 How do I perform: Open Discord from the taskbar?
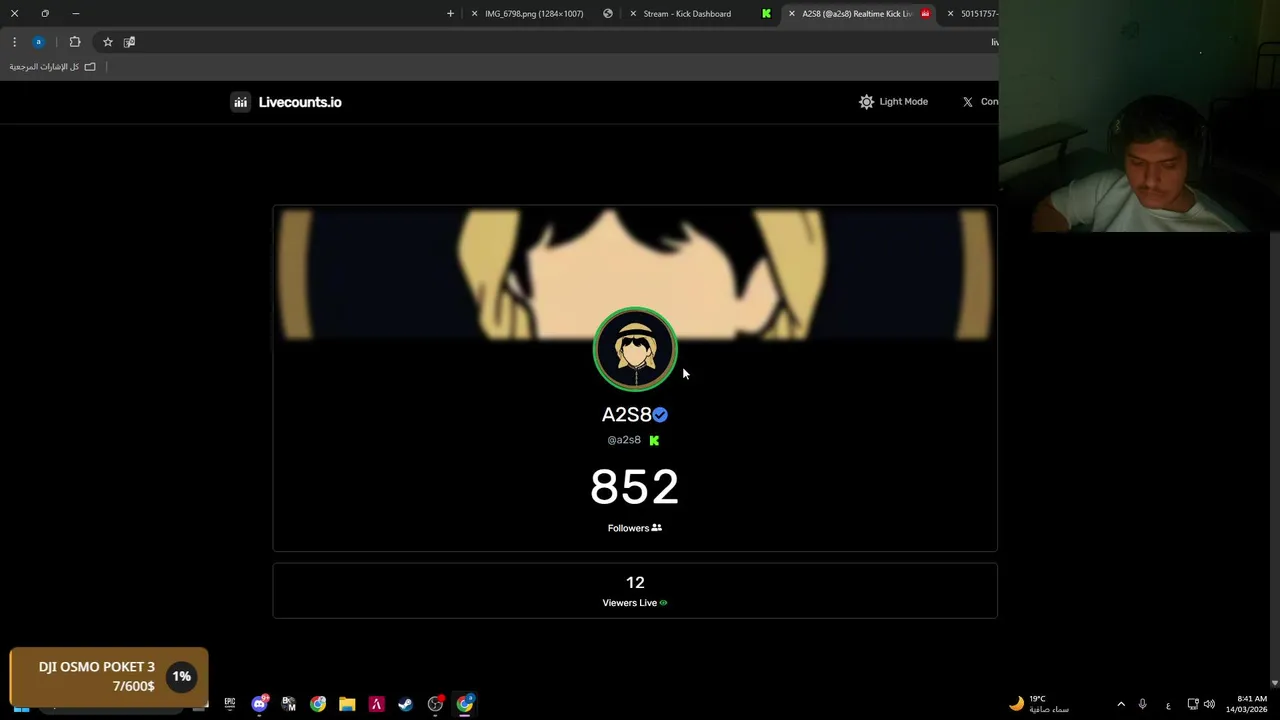click(260, 704)
